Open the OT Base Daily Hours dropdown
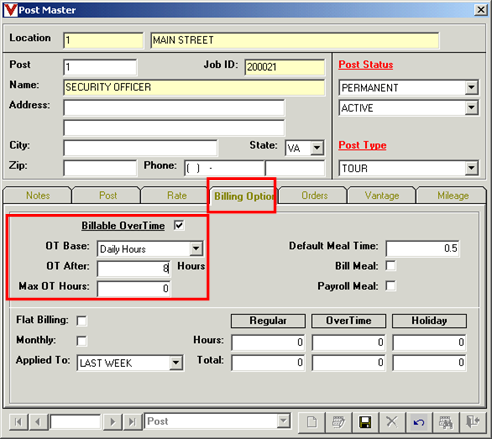The height and width of the screenshot is (439, 492). click(196, 249)
